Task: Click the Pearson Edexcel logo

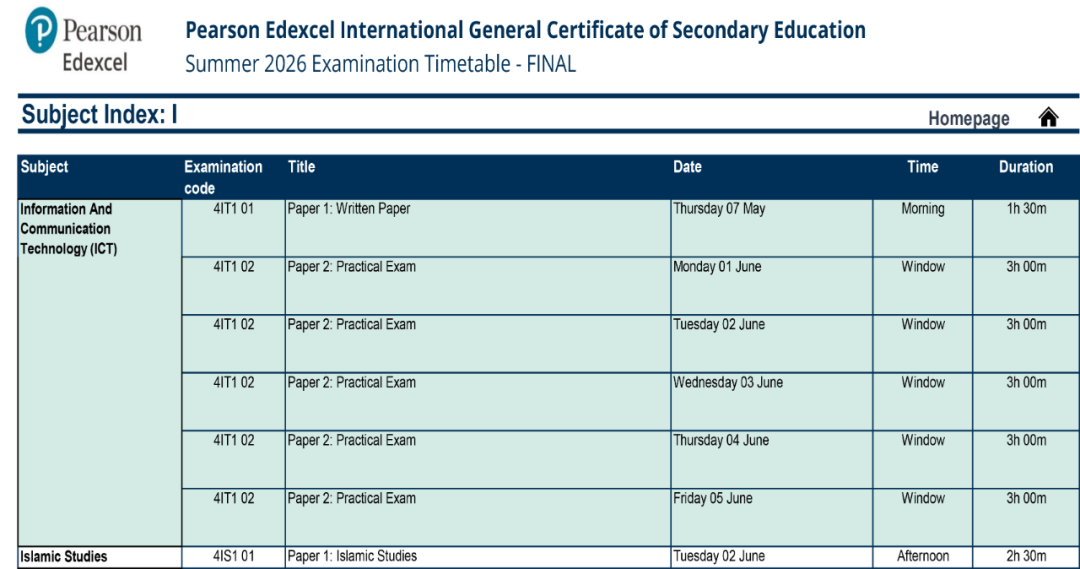Action: [x=84, y=41]
